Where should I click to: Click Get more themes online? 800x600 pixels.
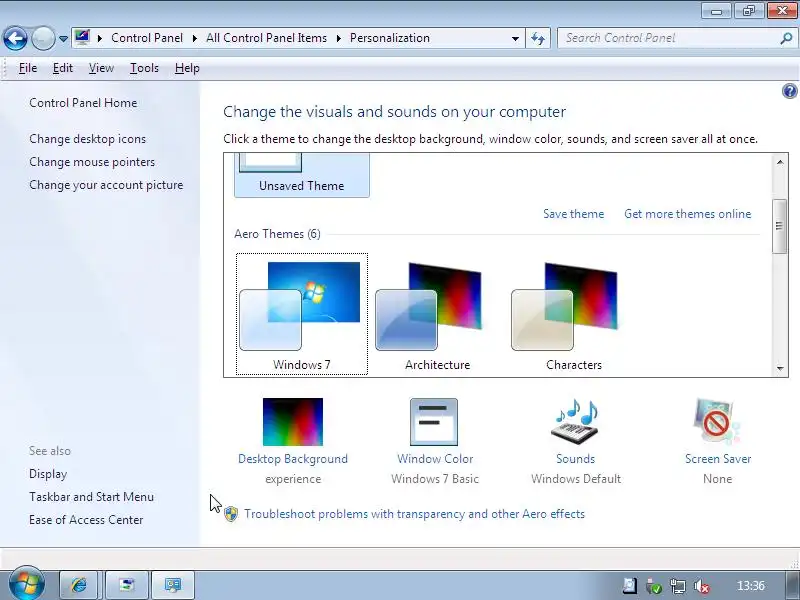[688, 214]
